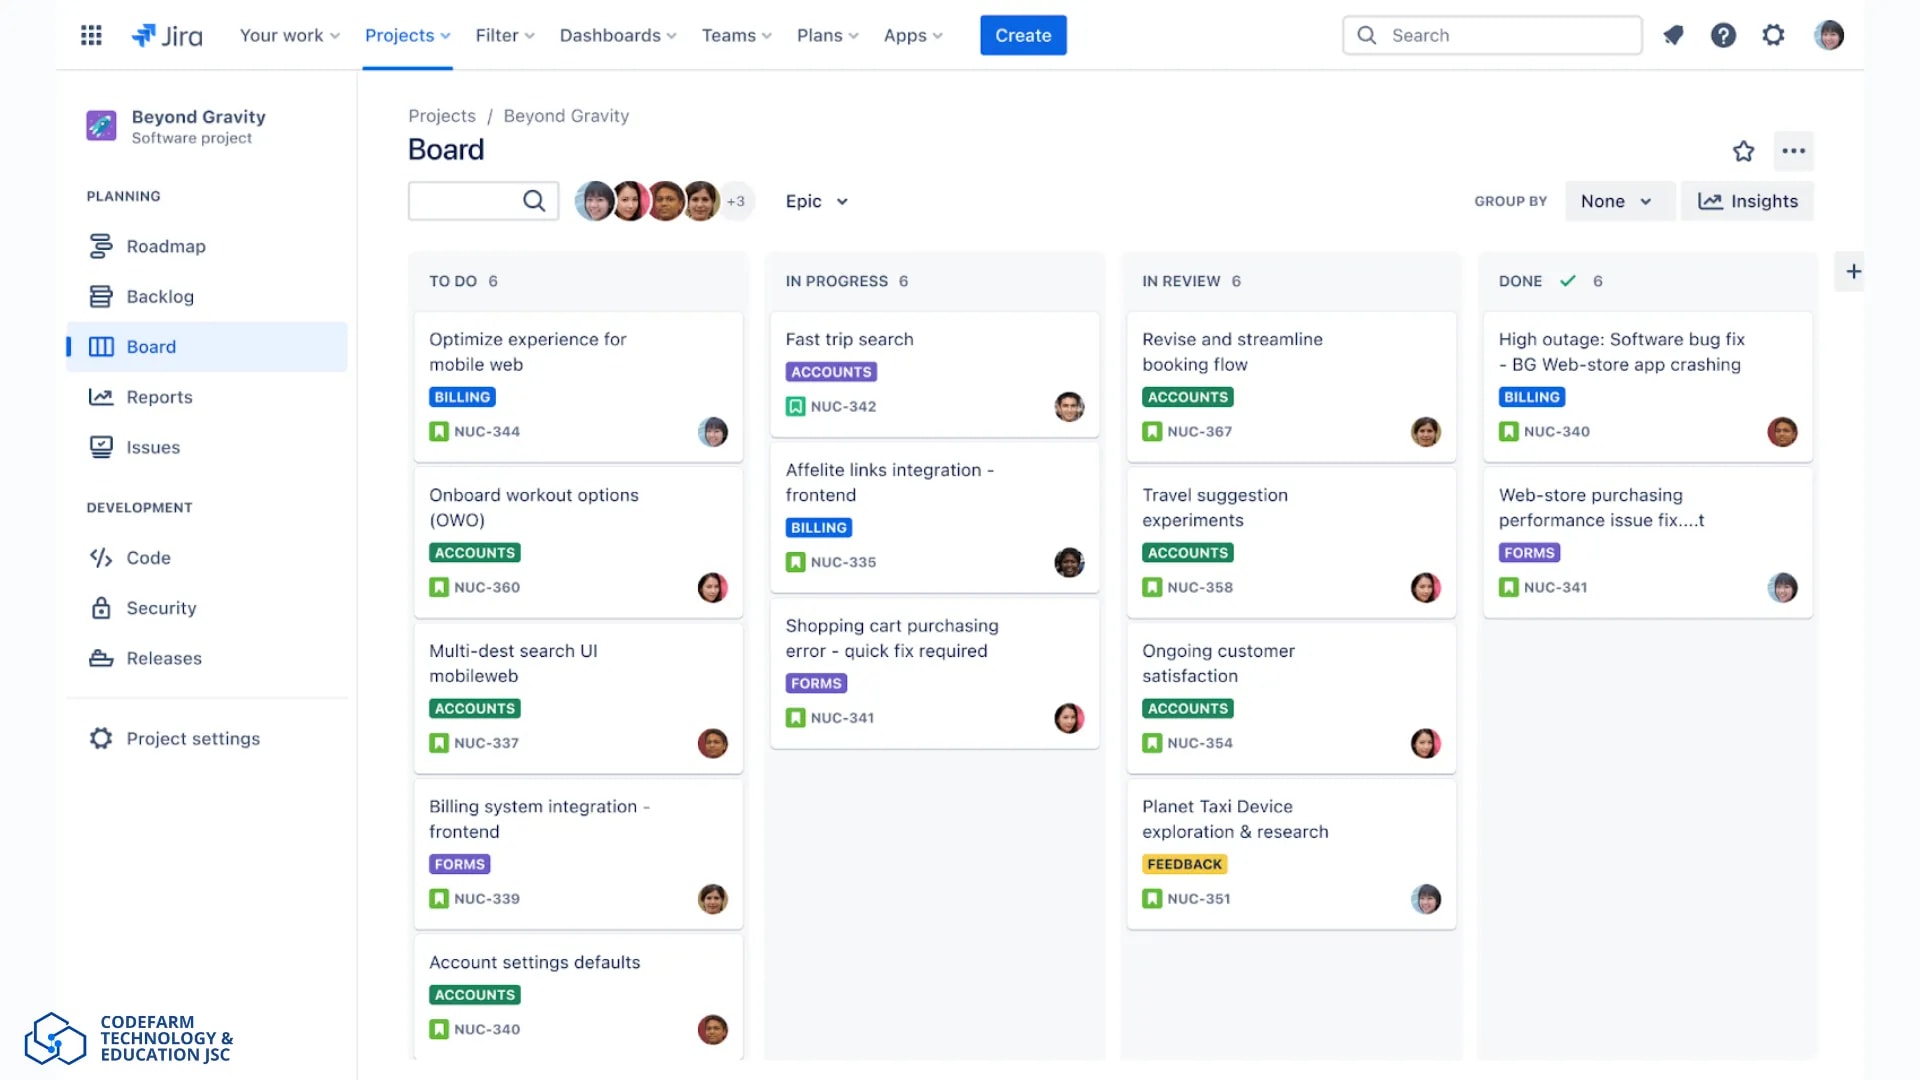Open notifications bell icon in top bar

(x=1674, y=35)
